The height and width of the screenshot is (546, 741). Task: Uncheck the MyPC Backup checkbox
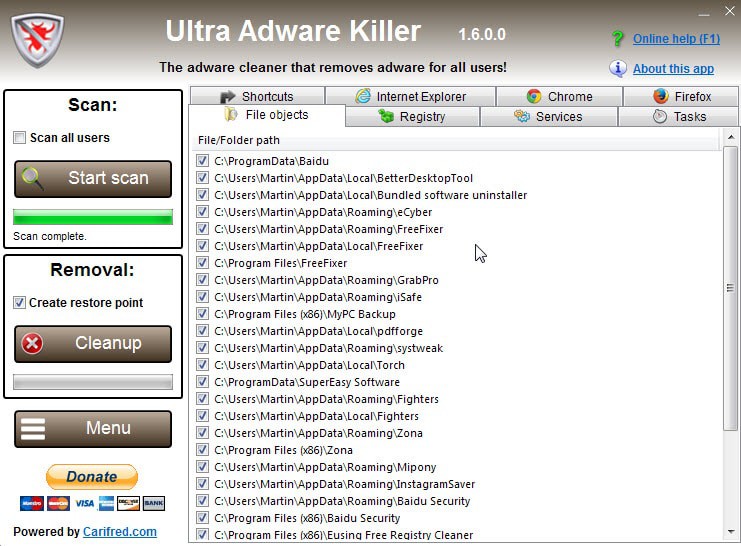tap(202, 314)
